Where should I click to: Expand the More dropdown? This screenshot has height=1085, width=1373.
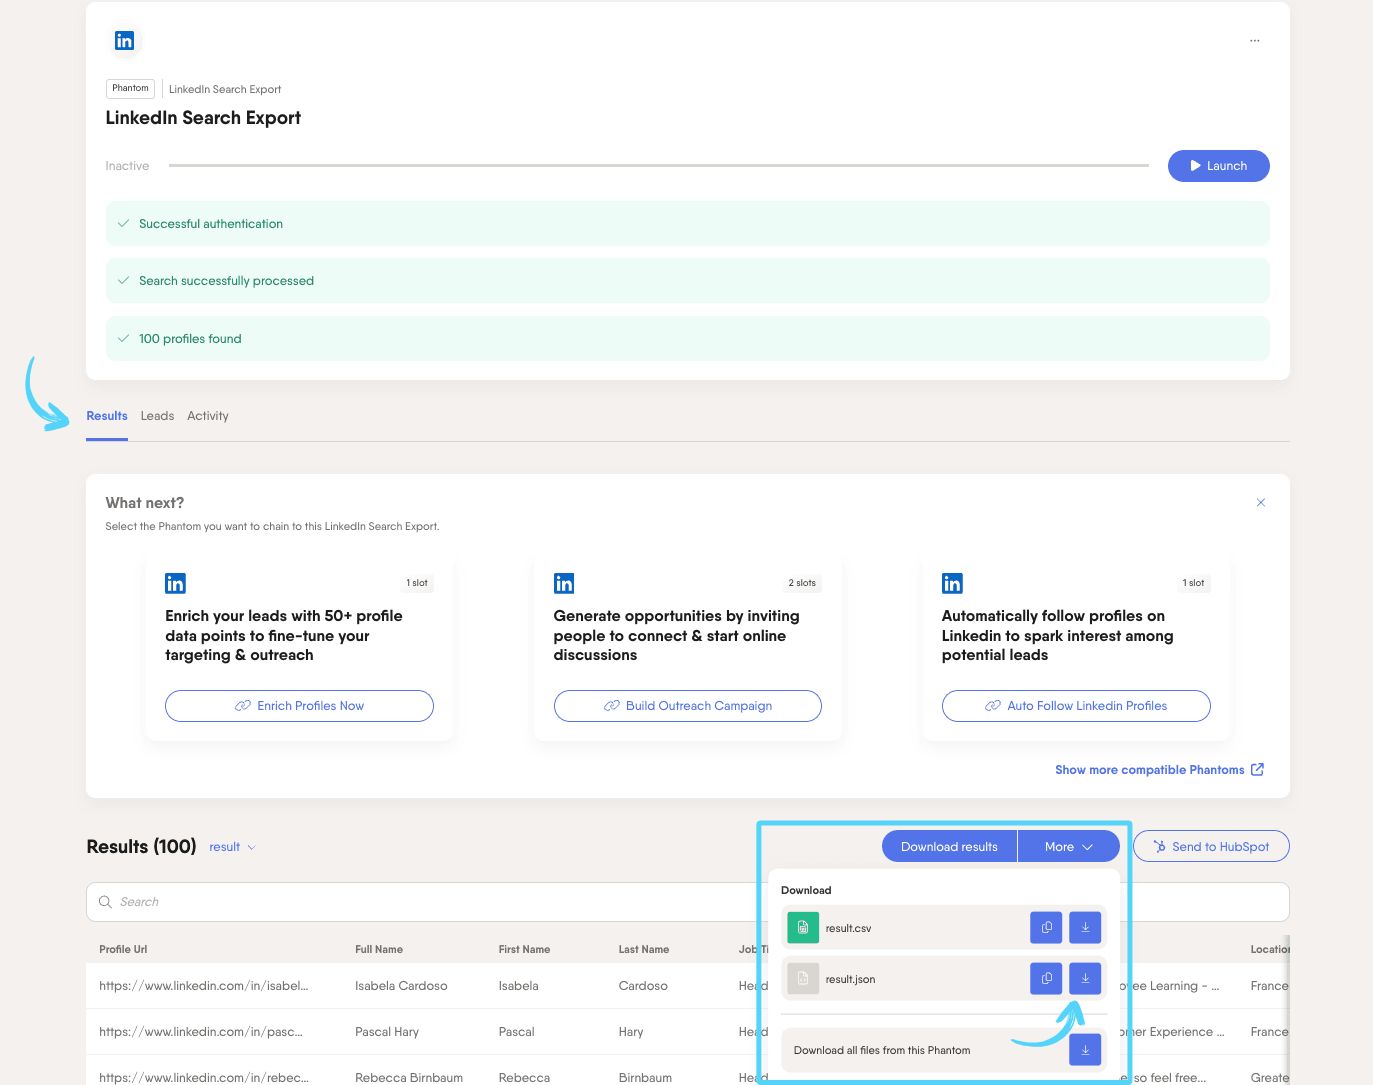point(1068,847)
